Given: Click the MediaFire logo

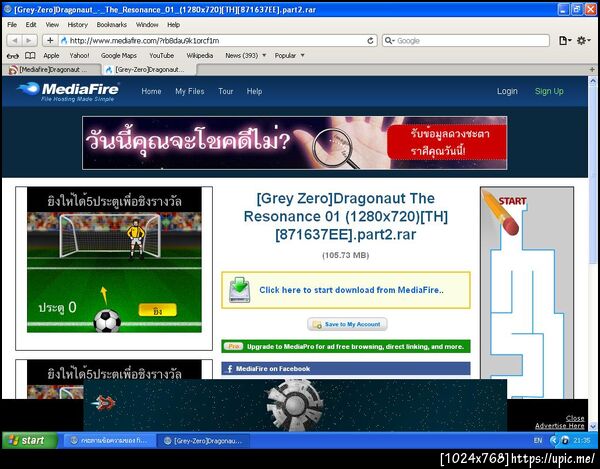Looking at the screenshot, I should point(68,91).
